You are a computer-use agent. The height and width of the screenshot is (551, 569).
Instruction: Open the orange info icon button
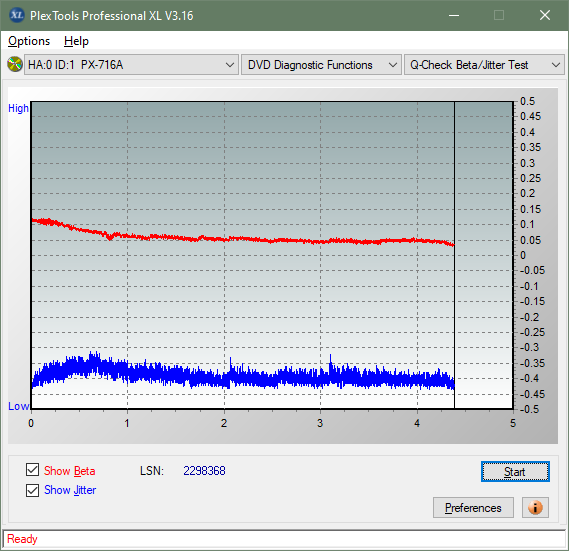535,507
